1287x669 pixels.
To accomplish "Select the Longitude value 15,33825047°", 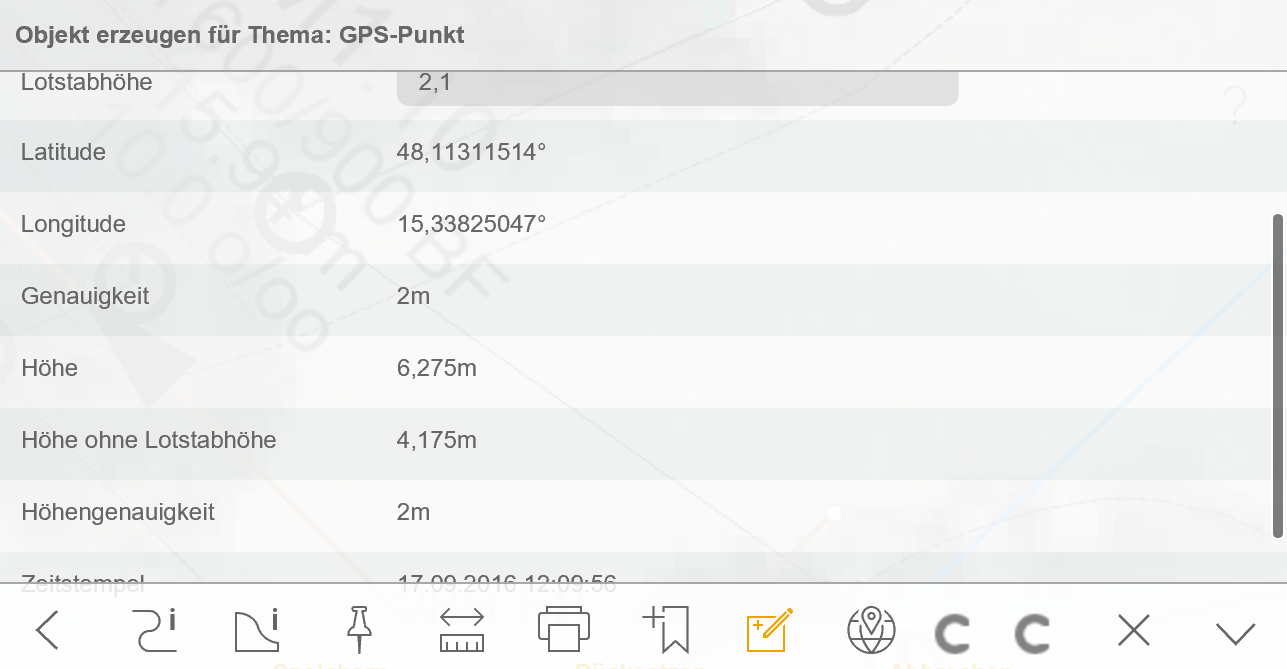I will [471, 224].
